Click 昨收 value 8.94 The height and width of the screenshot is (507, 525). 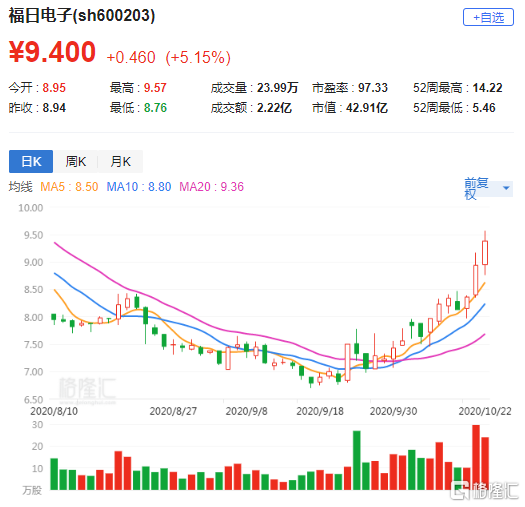54,108
